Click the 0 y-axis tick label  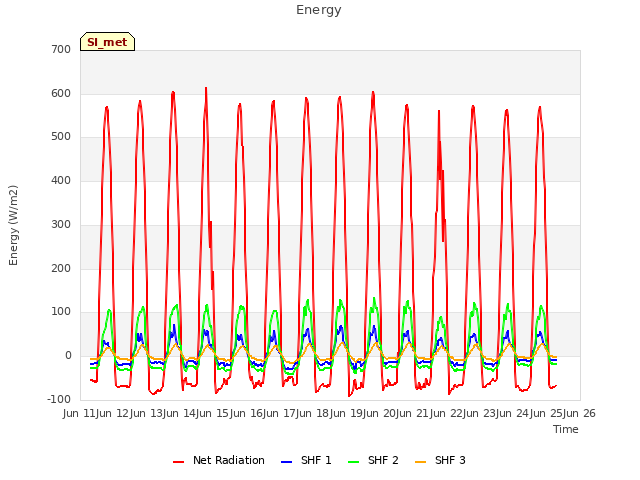tap(68, 356)
